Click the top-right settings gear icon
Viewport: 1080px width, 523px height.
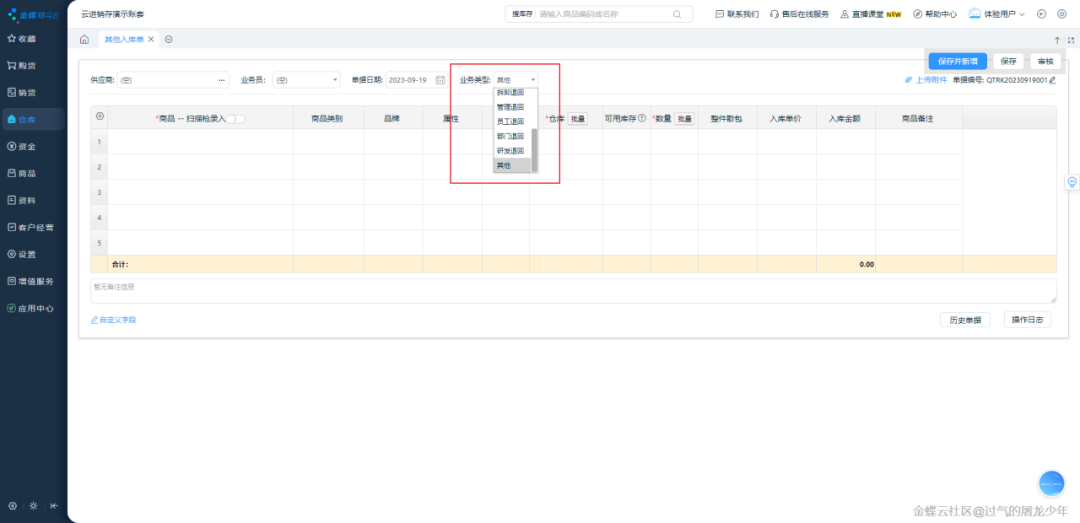tap(1061, 14)
